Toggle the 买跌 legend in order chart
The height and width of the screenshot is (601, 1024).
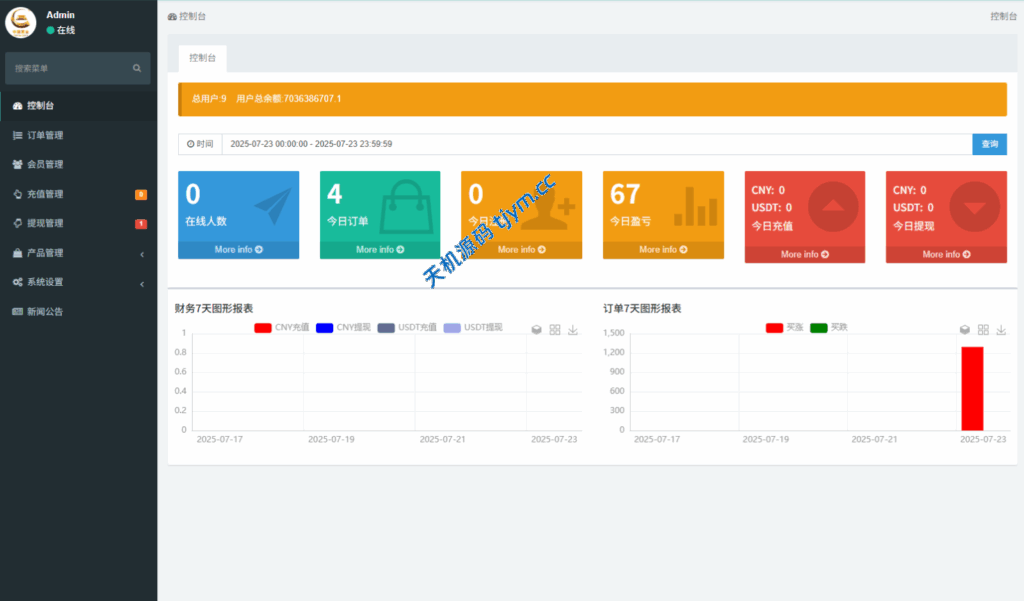tap(829, 327)
